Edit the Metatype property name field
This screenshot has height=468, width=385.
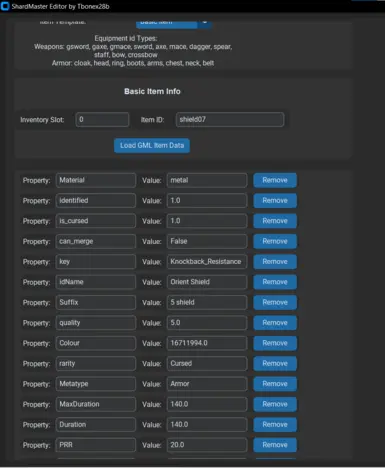[x=96, y=384]
